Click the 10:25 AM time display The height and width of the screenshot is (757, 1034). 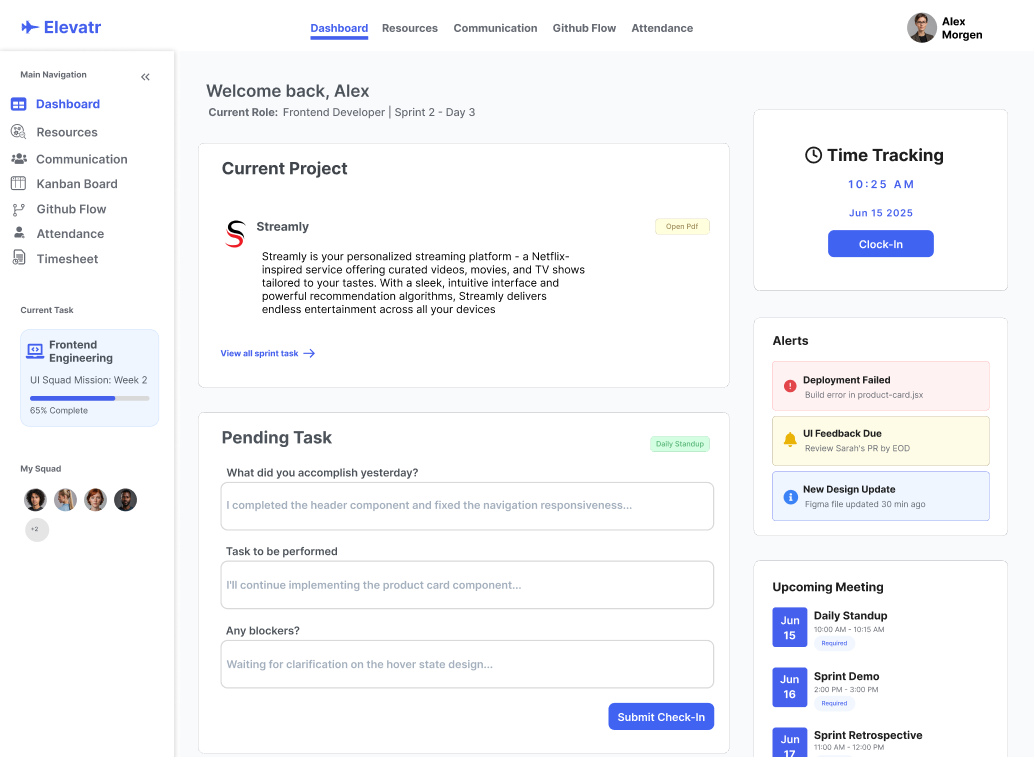click(881, 185)
